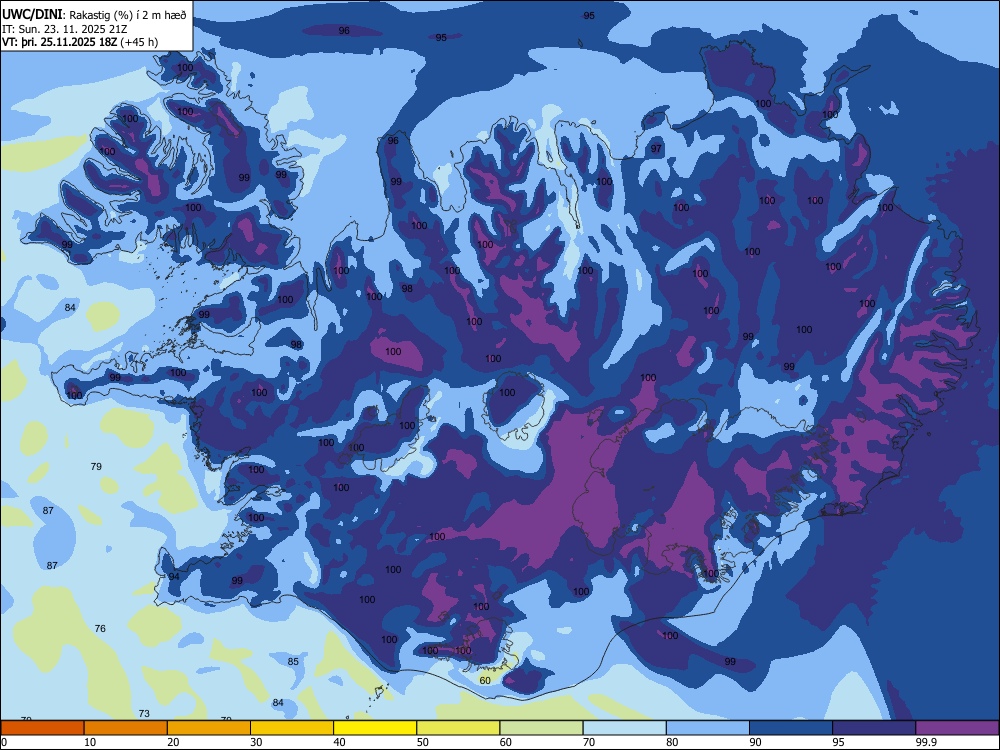Click the 'UWC/DINI' title text

tap(32, 15)
